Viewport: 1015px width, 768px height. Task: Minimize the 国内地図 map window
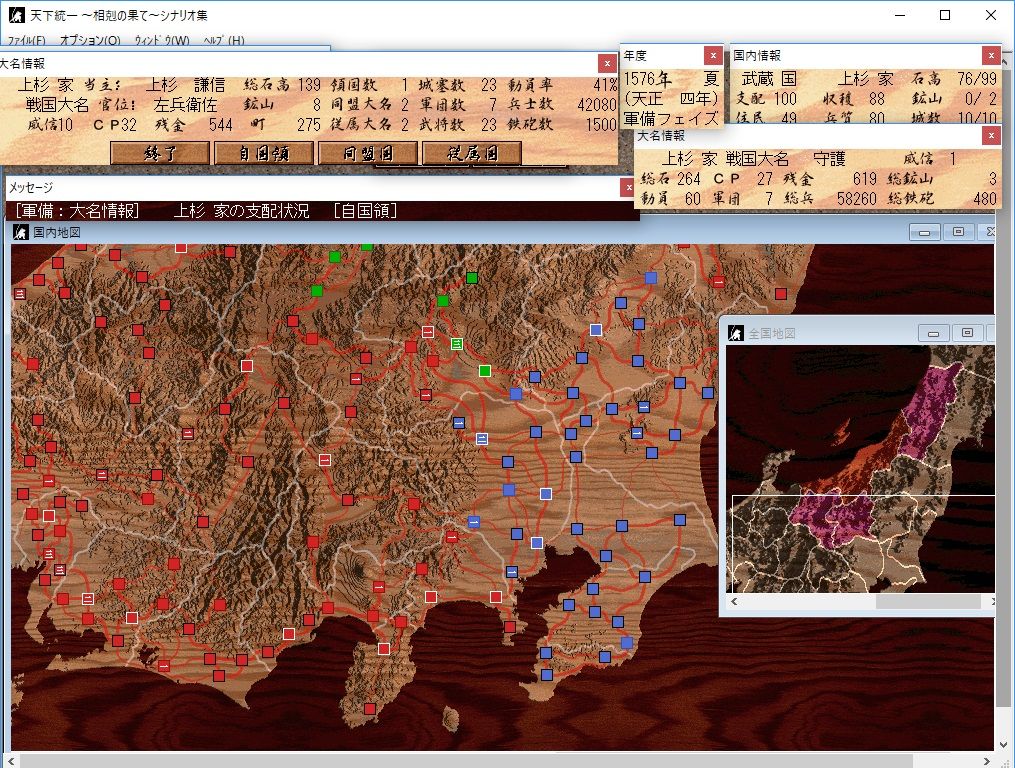coord(924,232)
